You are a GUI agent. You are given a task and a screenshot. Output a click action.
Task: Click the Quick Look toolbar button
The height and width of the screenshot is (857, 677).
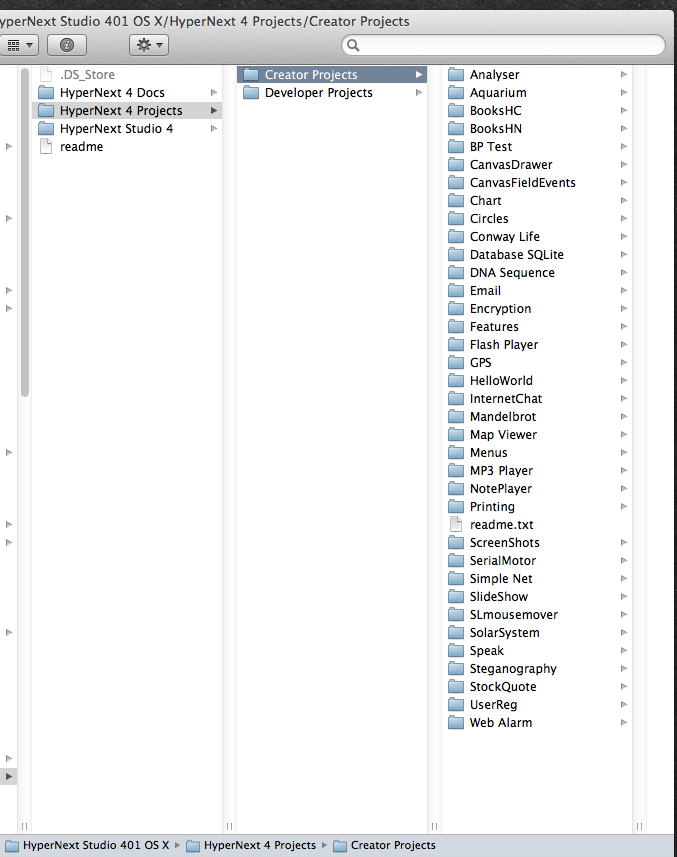67,45
